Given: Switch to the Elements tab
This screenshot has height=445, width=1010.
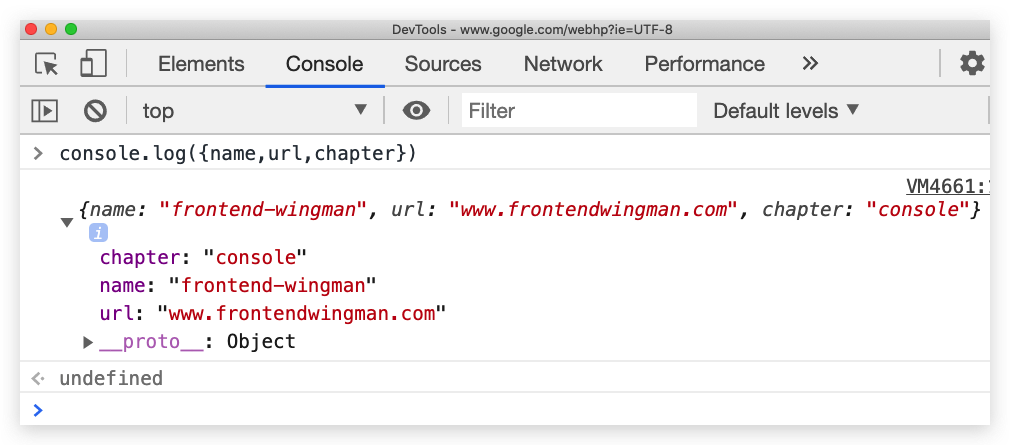Looking at the screenshot, I should click(201, 64).
